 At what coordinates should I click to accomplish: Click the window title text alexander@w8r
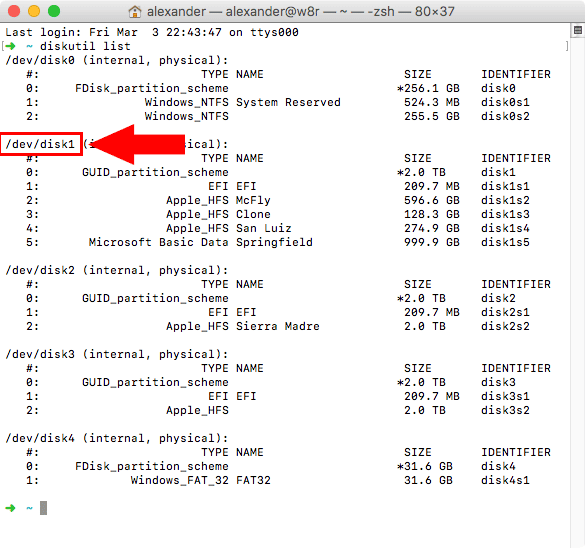pos(272,12)
